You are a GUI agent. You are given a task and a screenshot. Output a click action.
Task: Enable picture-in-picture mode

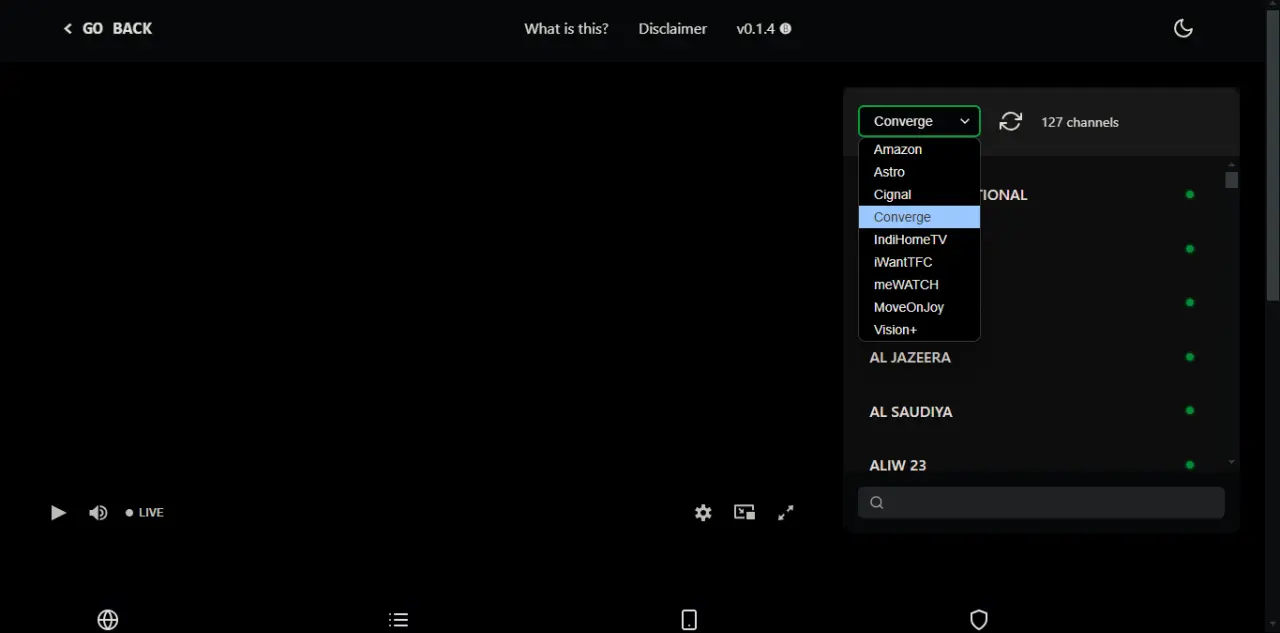pos(744,512)
